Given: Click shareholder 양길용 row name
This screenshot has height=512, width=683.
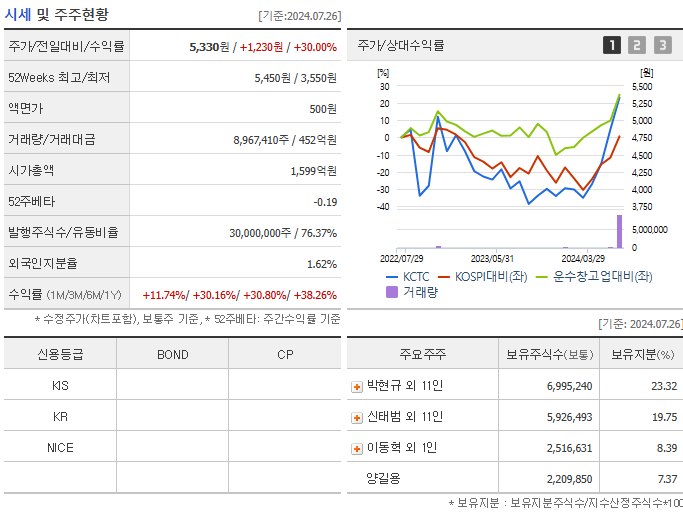Looking at the screenshot, I should coord(383,478).
